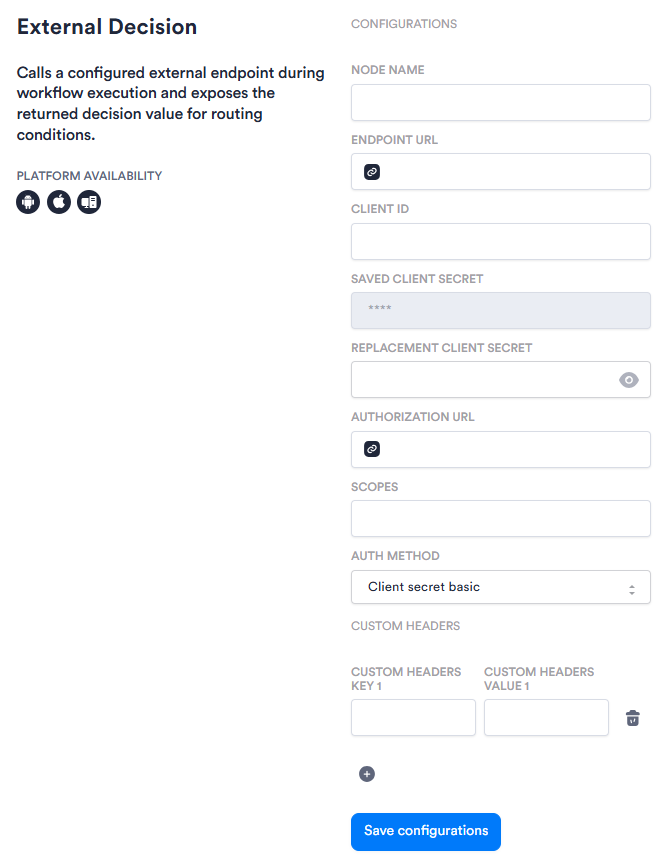
Task: Click the Apple platform availability icon
Action: 59,202
